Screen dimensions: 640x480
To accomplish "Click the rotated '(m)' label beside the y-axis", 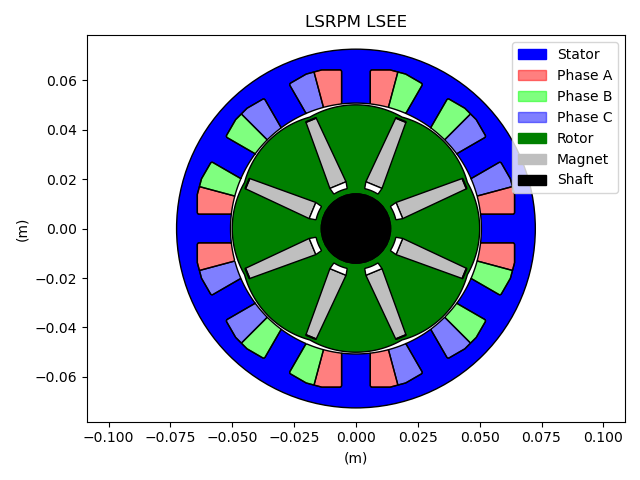I will (x=22, y=231).
